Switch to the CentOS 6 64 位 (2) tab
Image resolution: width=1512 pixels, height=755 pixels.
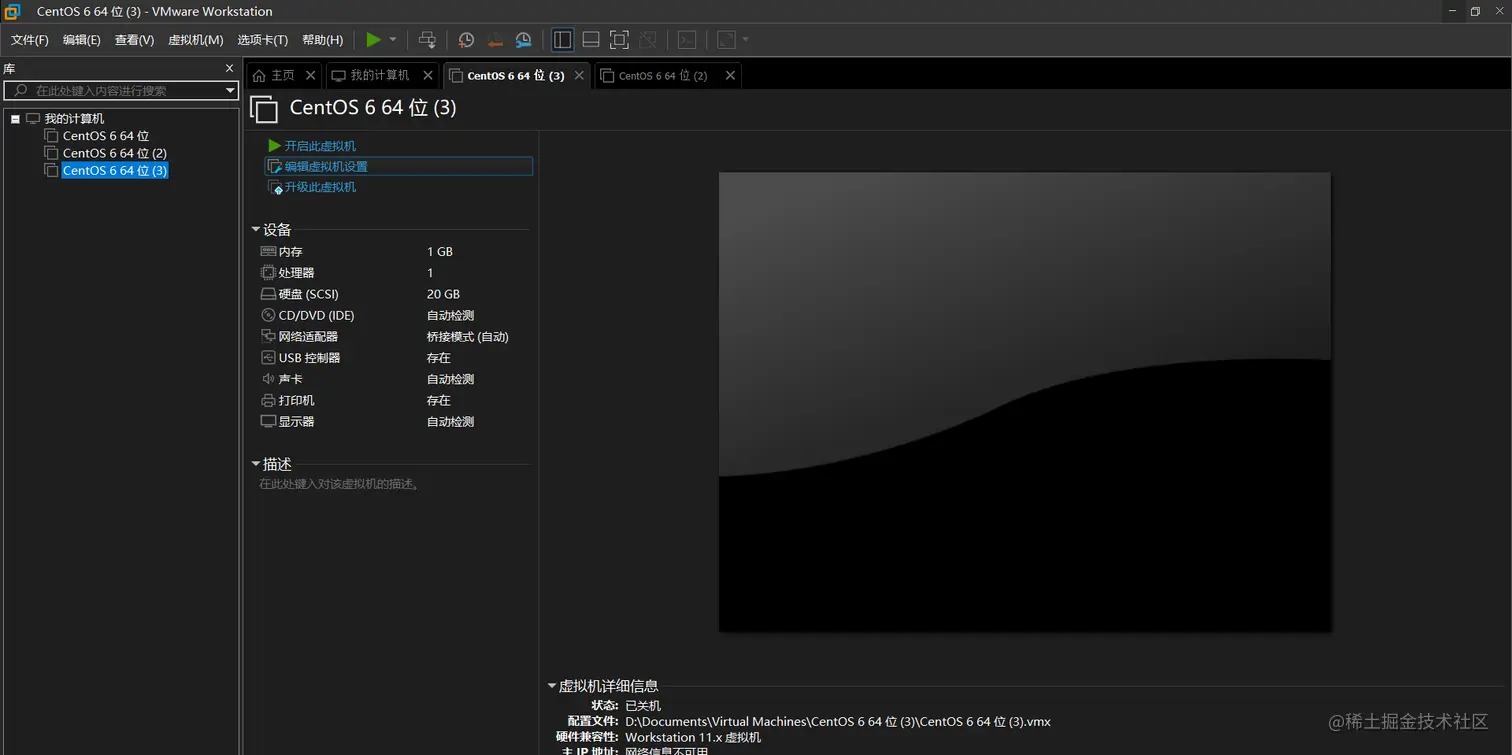click(x=663, y=75)
